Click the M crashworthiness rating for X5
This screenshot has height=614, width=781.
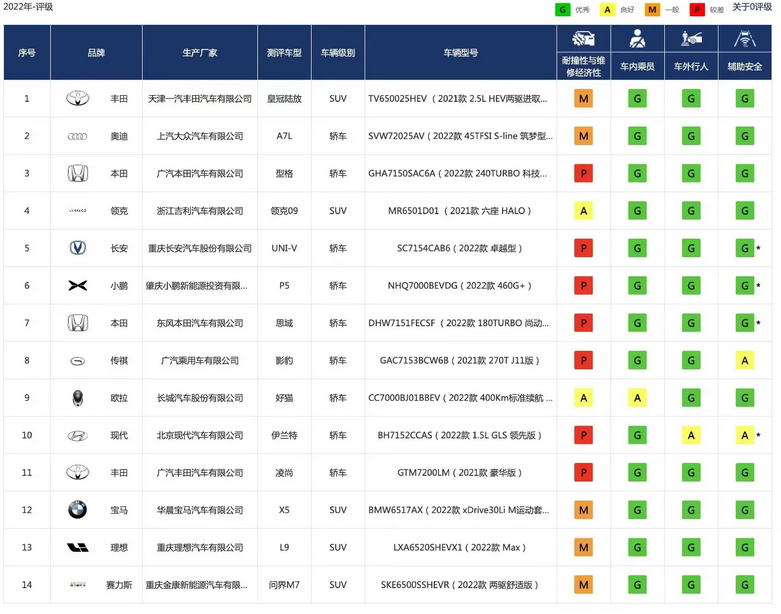pos(583,510)
